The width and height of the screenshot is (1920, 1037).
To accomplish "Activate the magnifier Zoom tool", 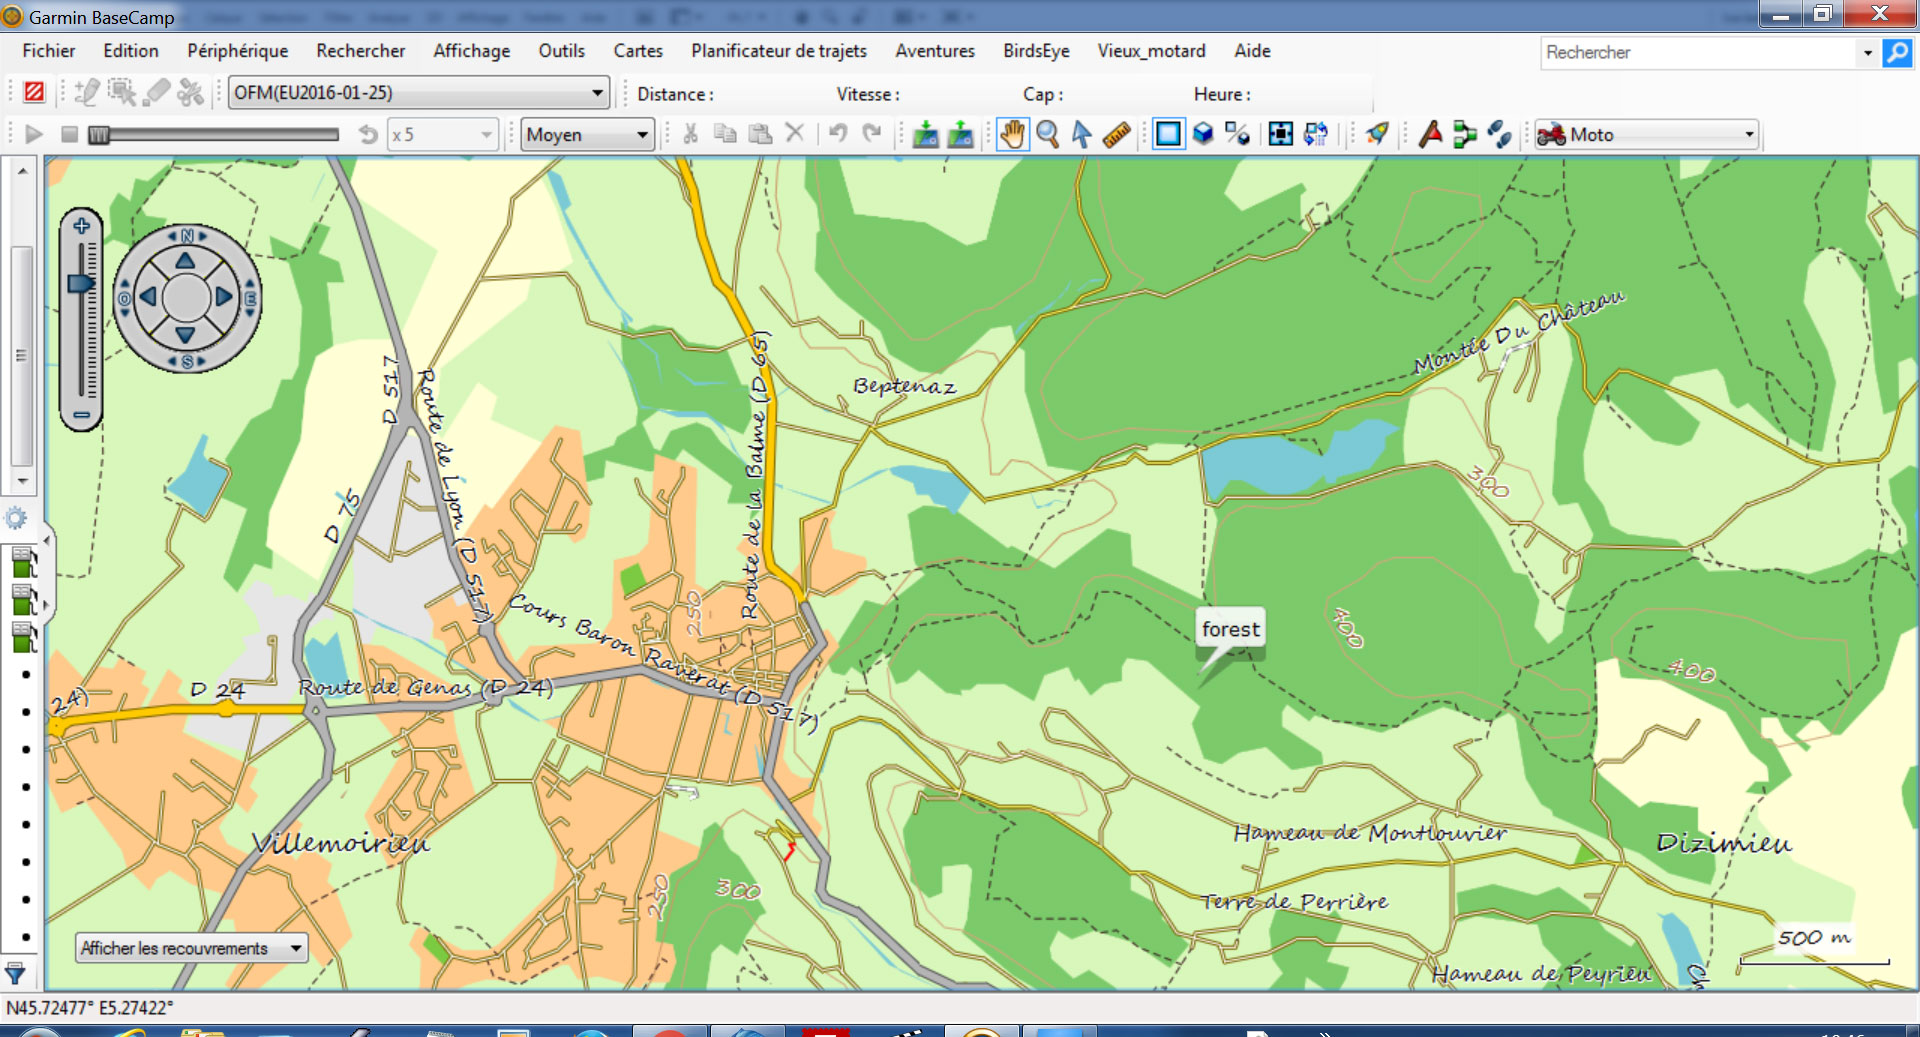I will point(1047,134).
